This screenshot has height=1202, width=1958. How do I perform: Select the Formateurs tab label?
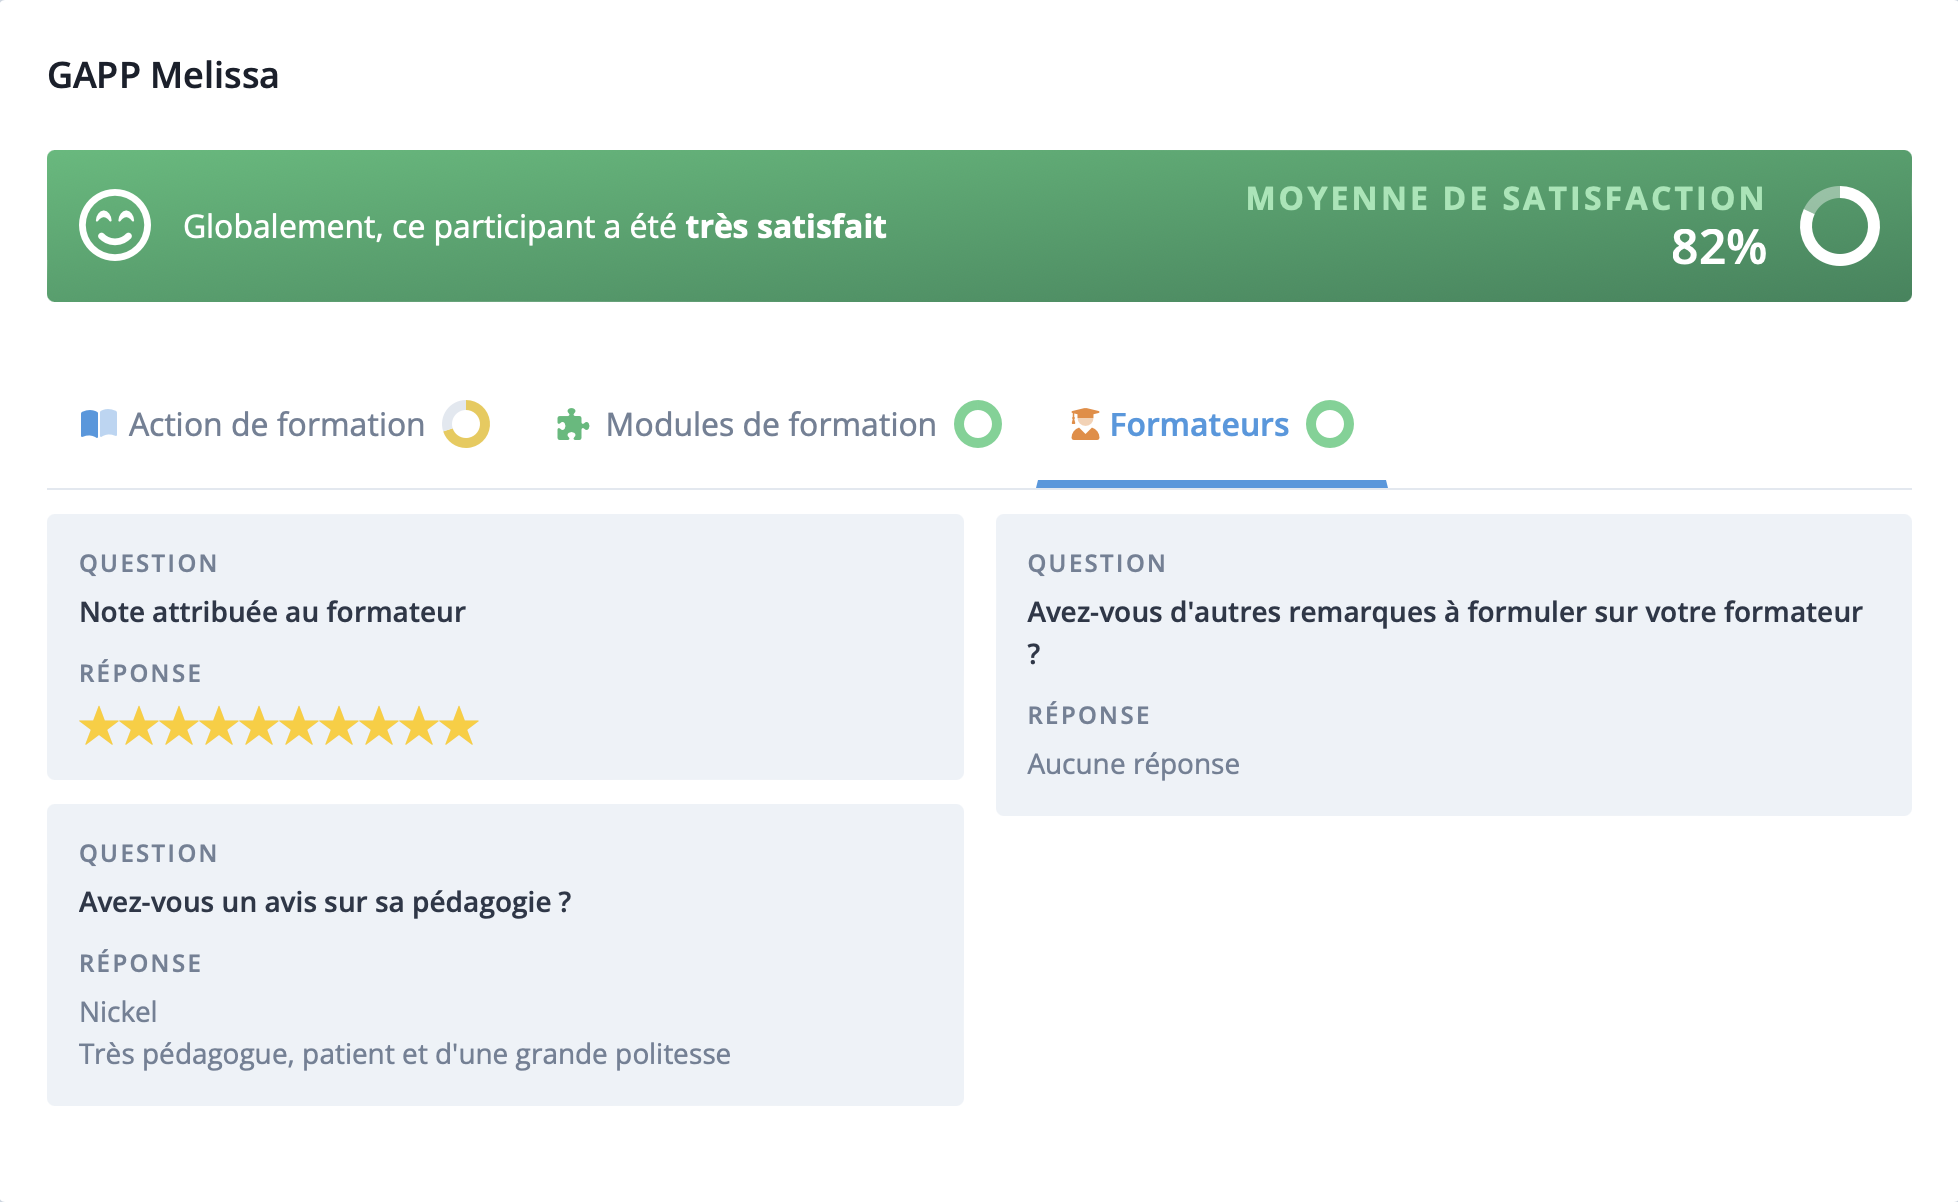(x=1198, y=425)
